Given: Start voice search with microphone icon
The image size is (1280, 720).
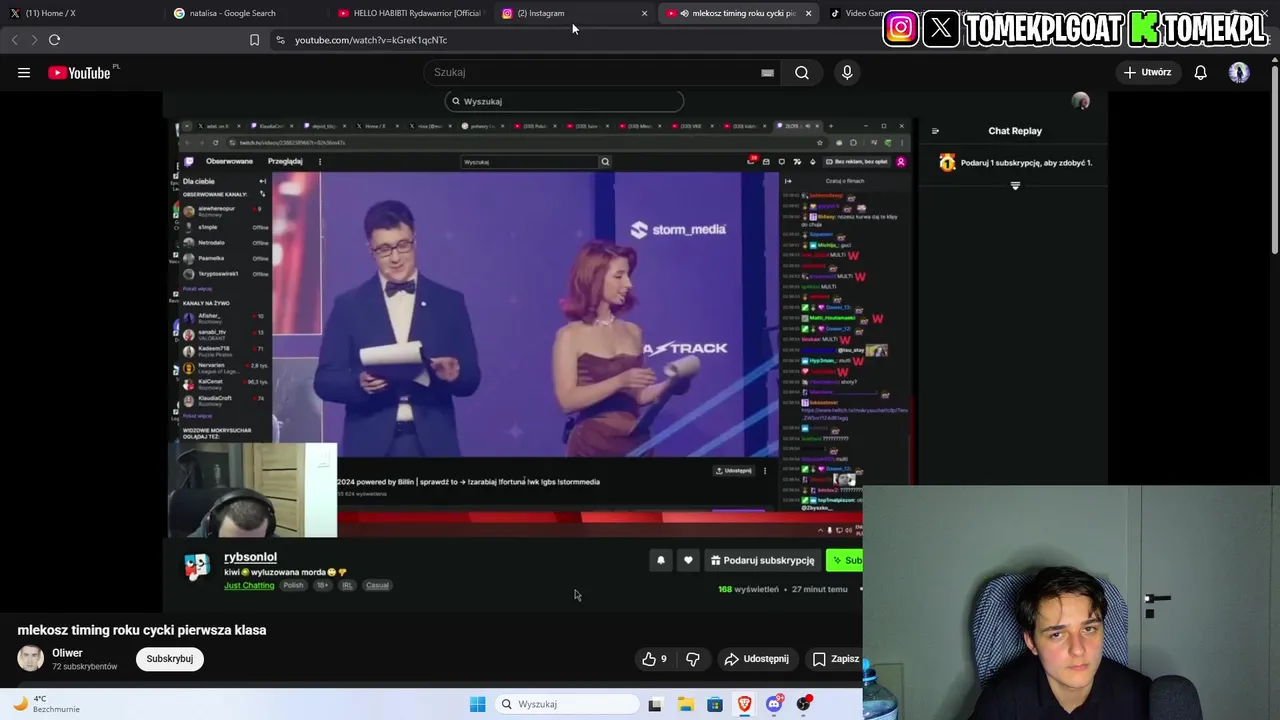Looking at the screenshot, I should (847, 72).
